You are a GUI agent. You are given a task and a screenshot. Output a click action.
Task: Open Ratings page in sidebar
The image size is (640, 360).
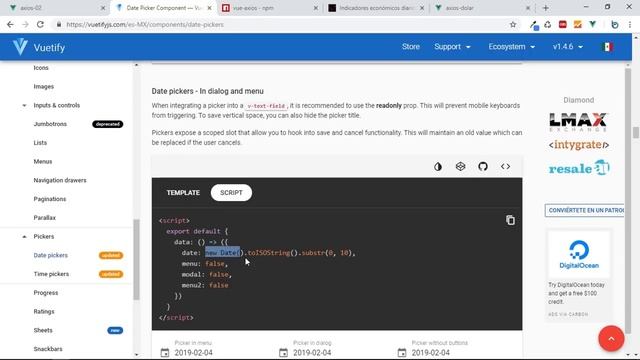click(44, 312)
